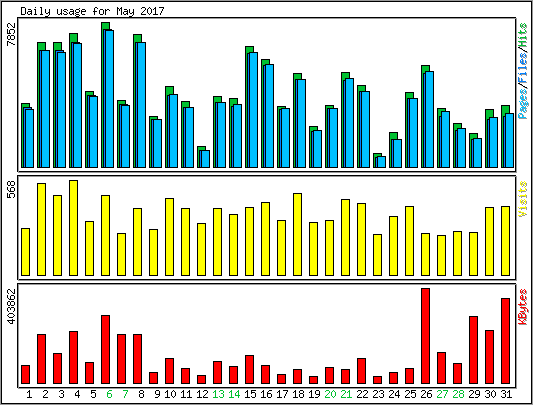Click green weekend day 6 label

pos(109,394)
